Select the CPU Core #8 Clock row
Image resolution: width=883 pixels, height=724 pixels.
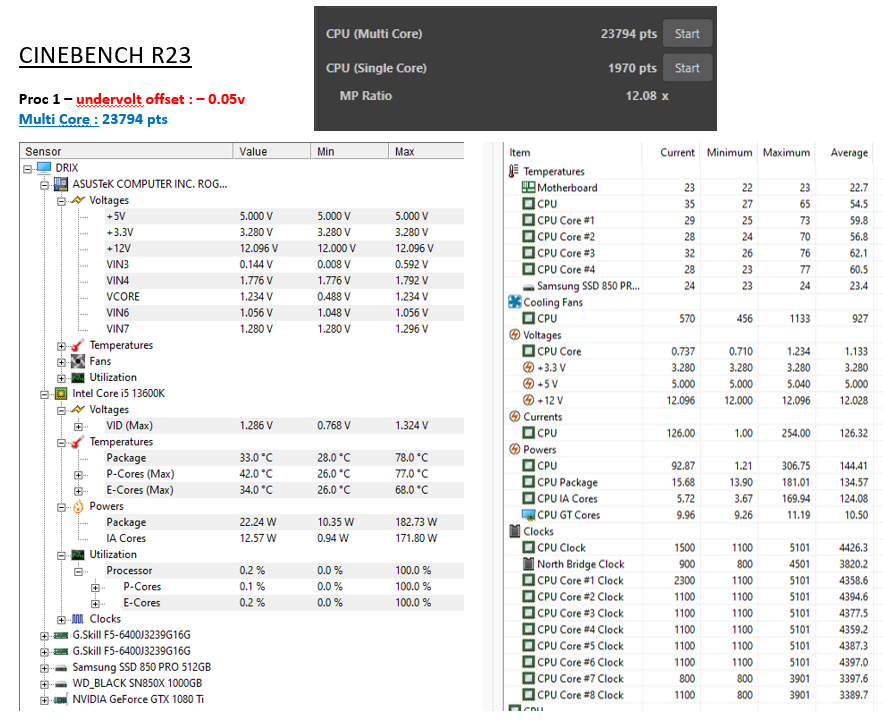(x=688, y=695)
